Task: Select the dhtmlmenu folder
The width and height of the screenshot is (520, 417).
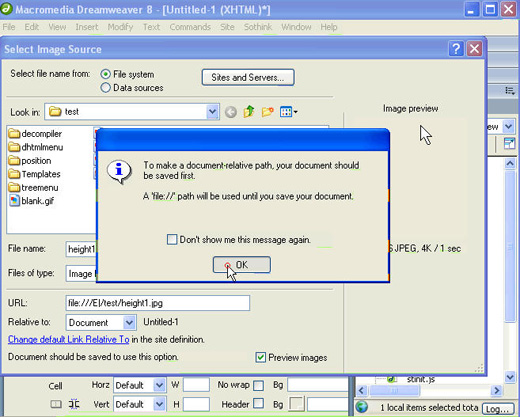Action: 36,147
